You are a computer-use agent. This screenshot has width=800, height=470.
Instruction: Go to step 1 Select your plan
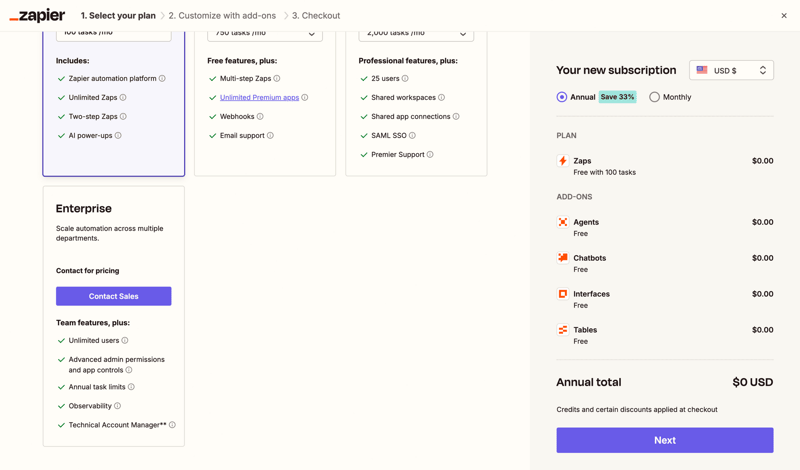(118, 16)
